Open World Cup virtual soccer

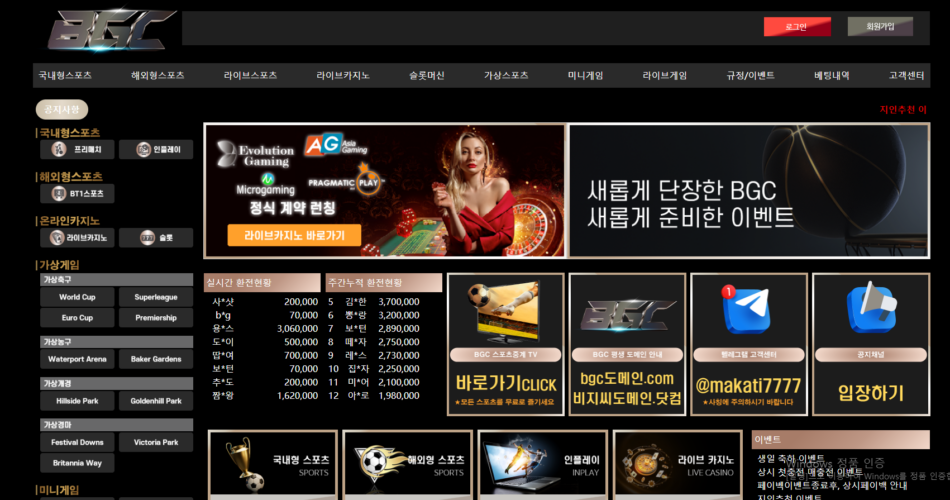(x=77, y=298)
